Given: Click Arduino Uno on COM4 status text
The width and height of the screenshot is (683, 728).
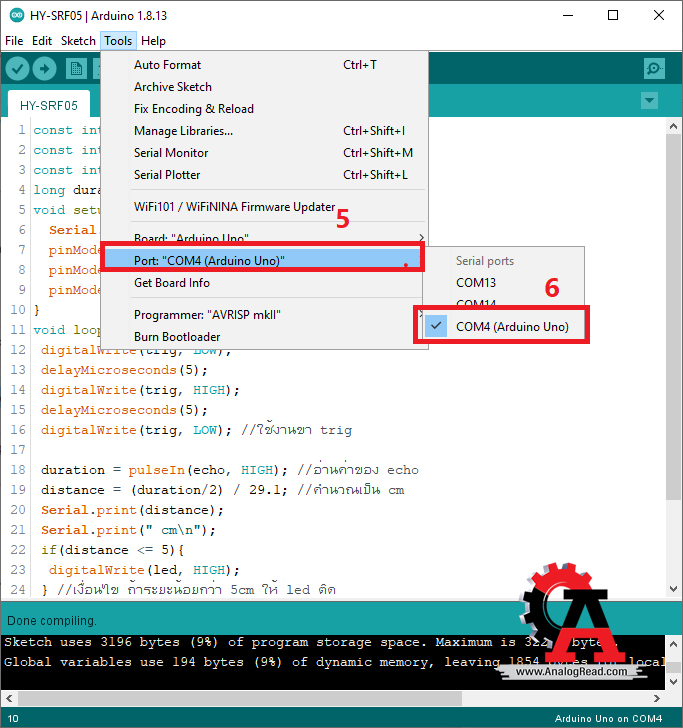Looking at the screenshot, I should point(608,718).
